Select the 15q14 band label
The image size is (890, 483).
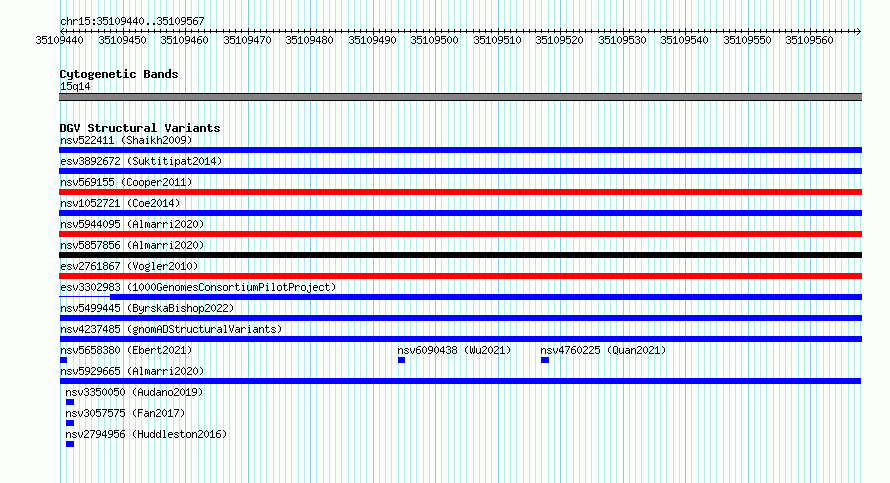coord(75,86)
